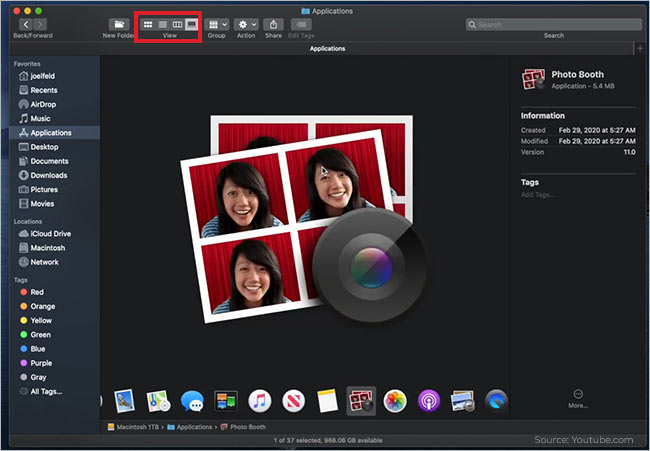Switch to gallery view
The width and height of the screenshot is (650, 451).
tap(191, 24)
